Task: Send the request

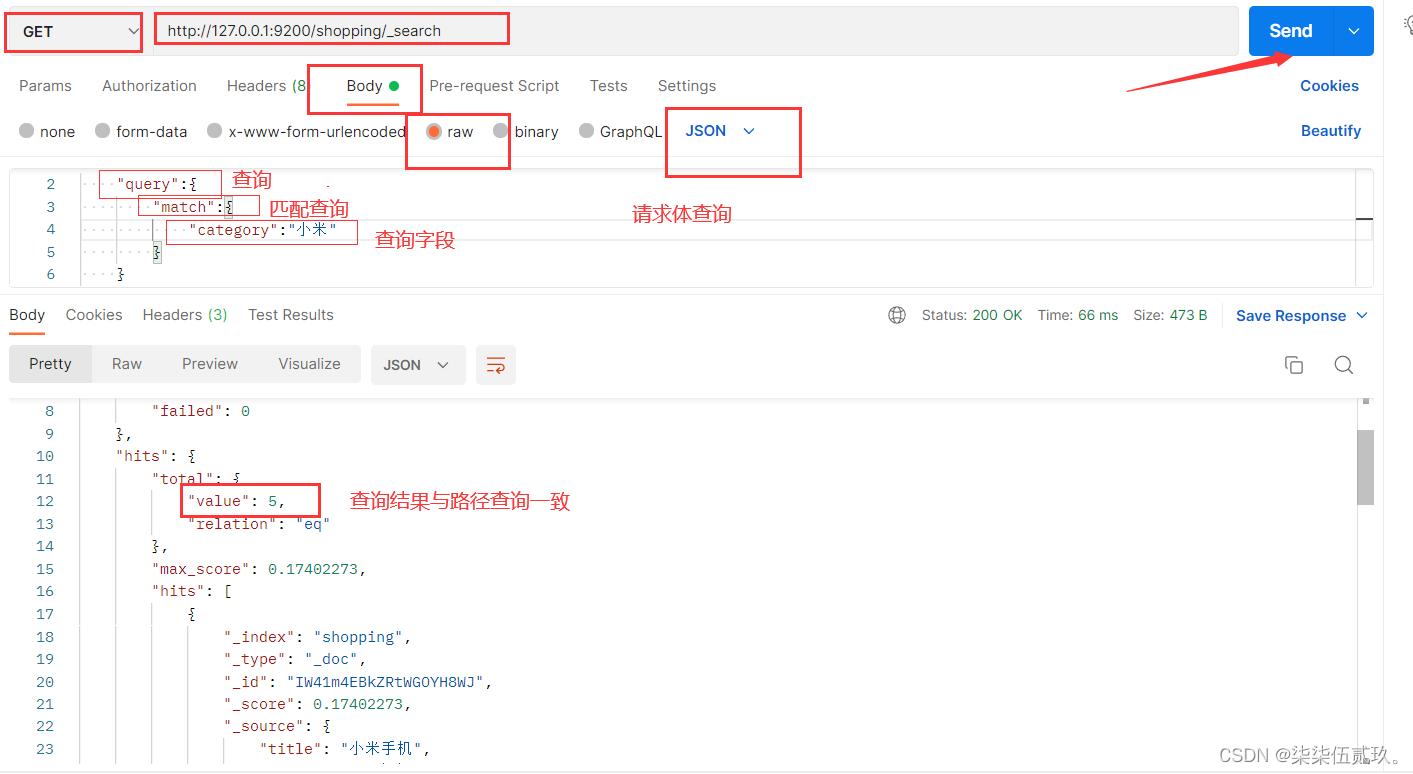Action: (1291, 31)
